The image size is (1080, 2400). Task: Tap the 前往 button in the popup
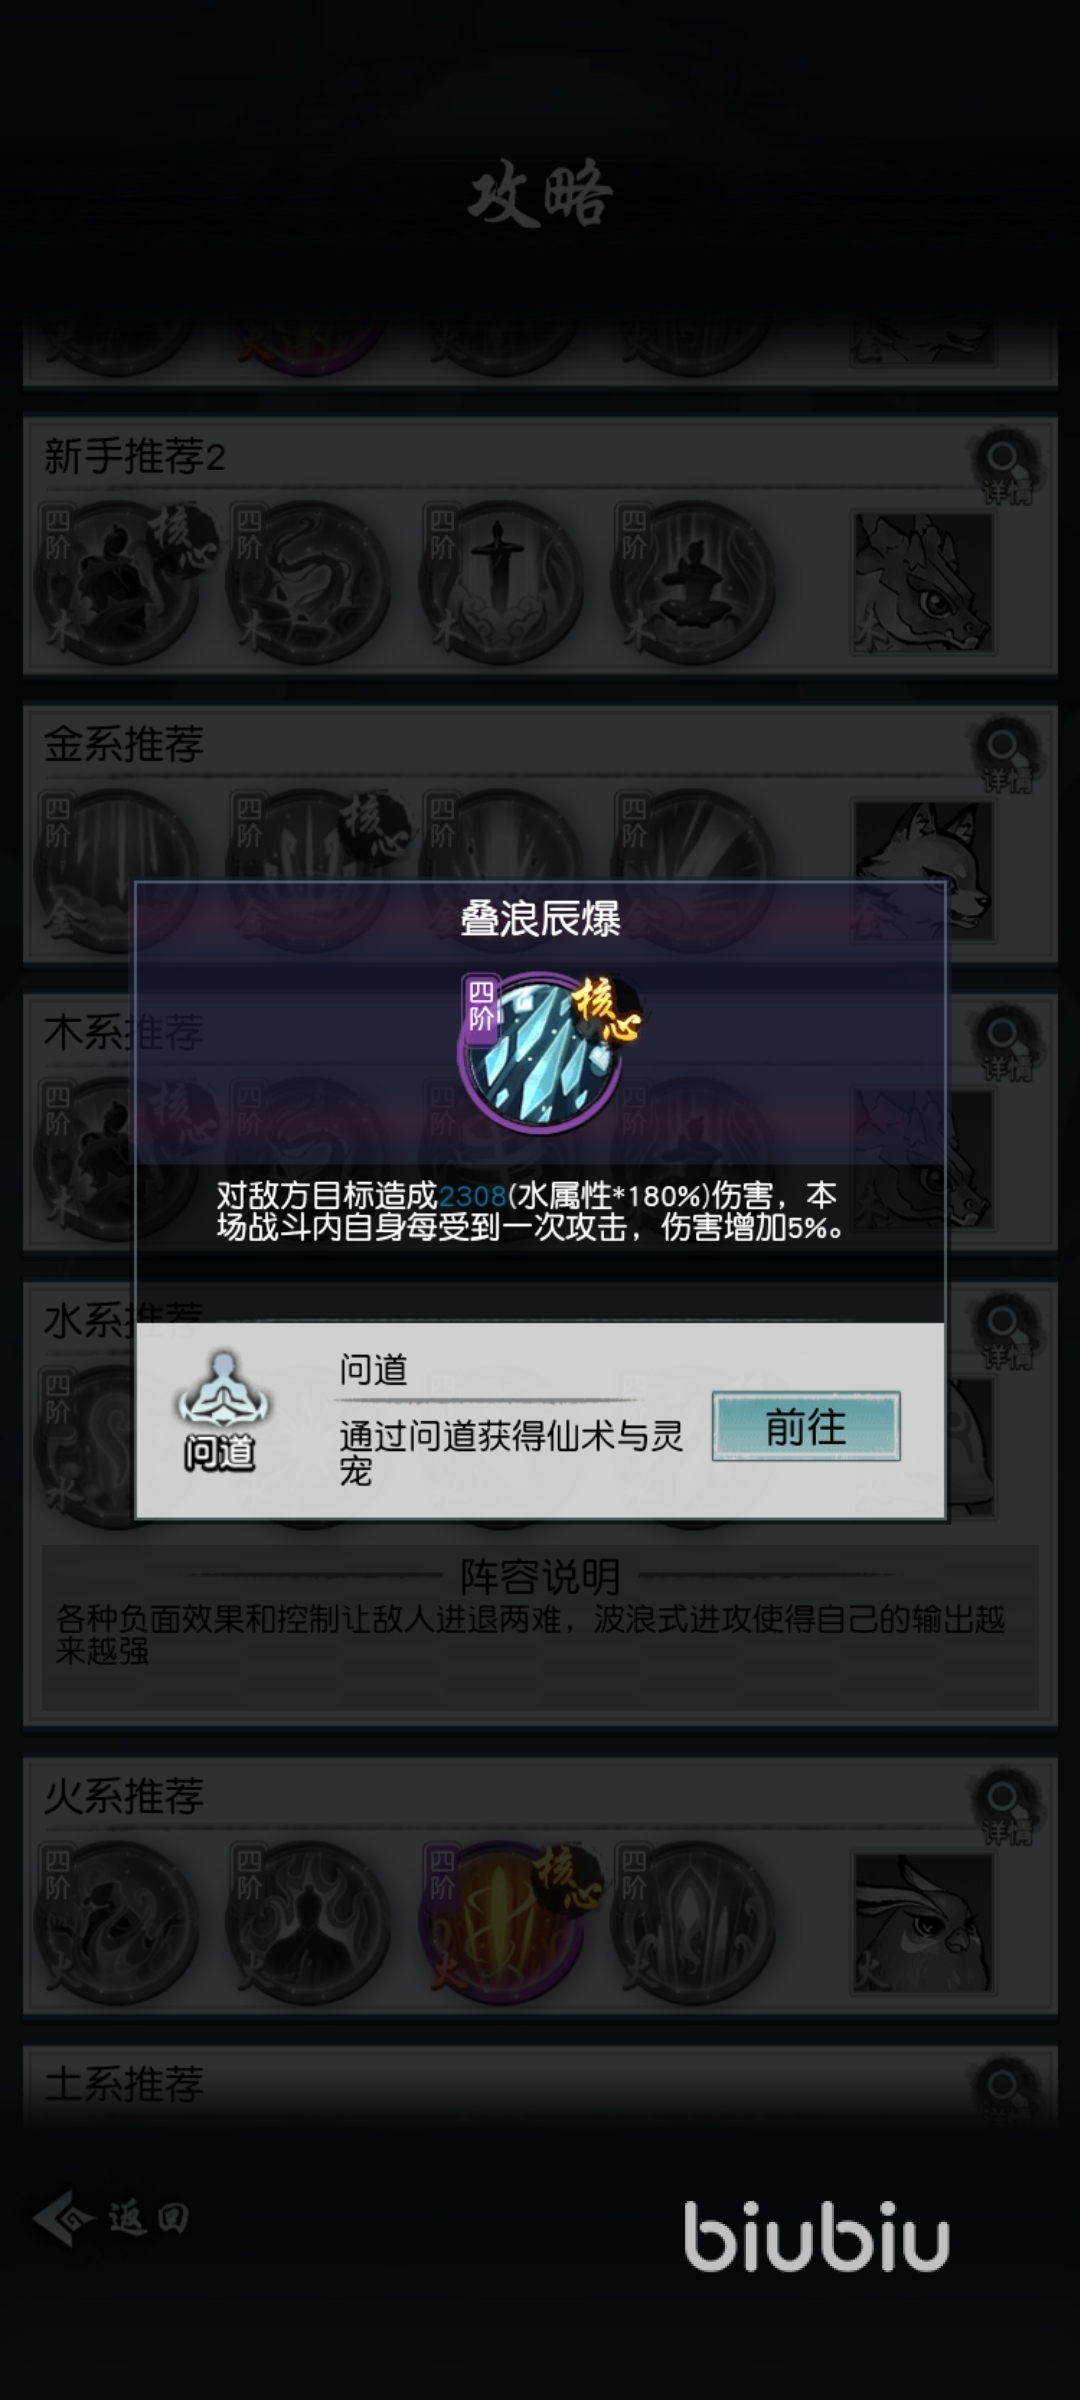click(x=806, y=1426)
